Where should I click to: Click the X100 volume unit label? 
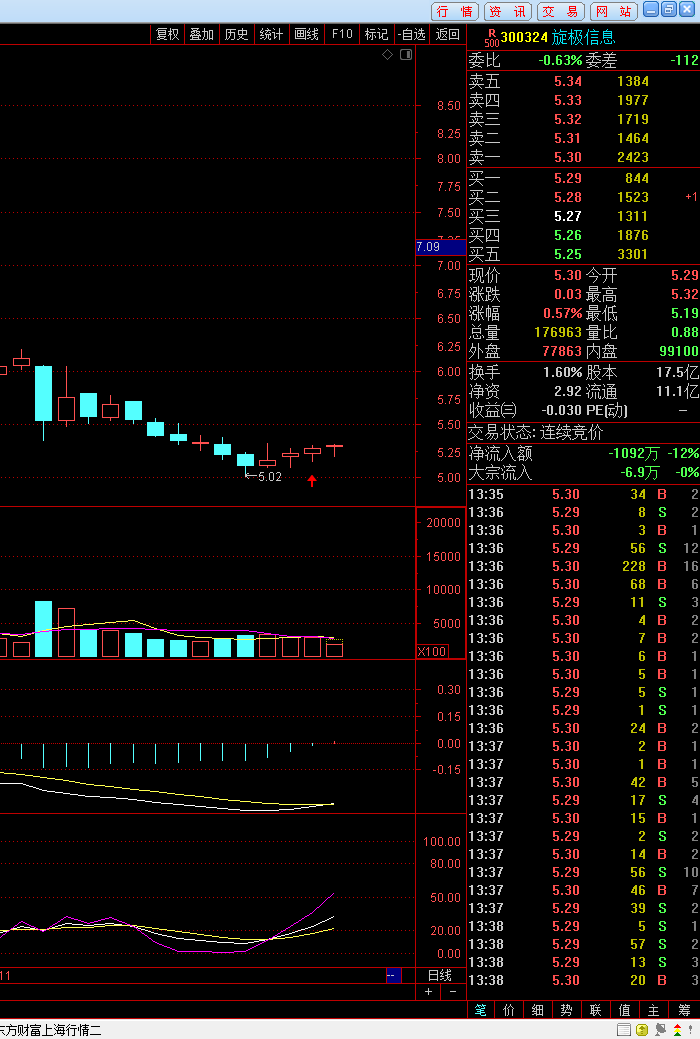click(432, 651)
